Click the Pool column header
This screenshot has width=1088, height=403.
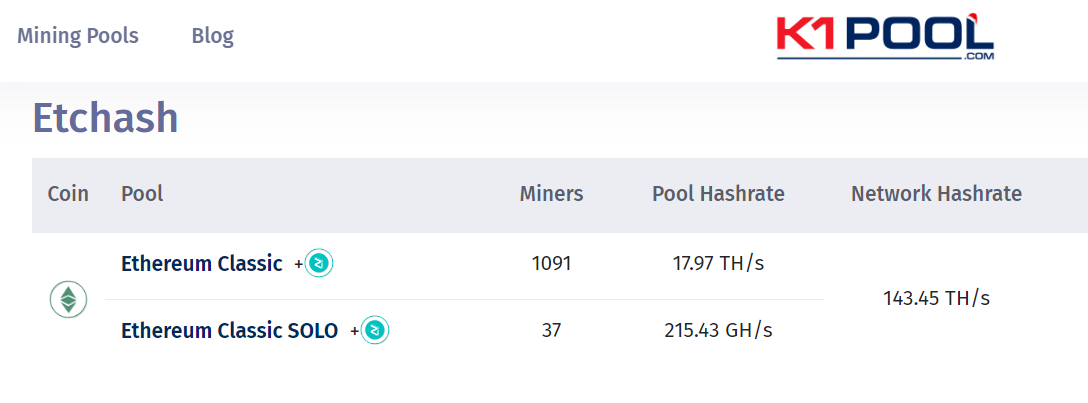coord(142,194)
